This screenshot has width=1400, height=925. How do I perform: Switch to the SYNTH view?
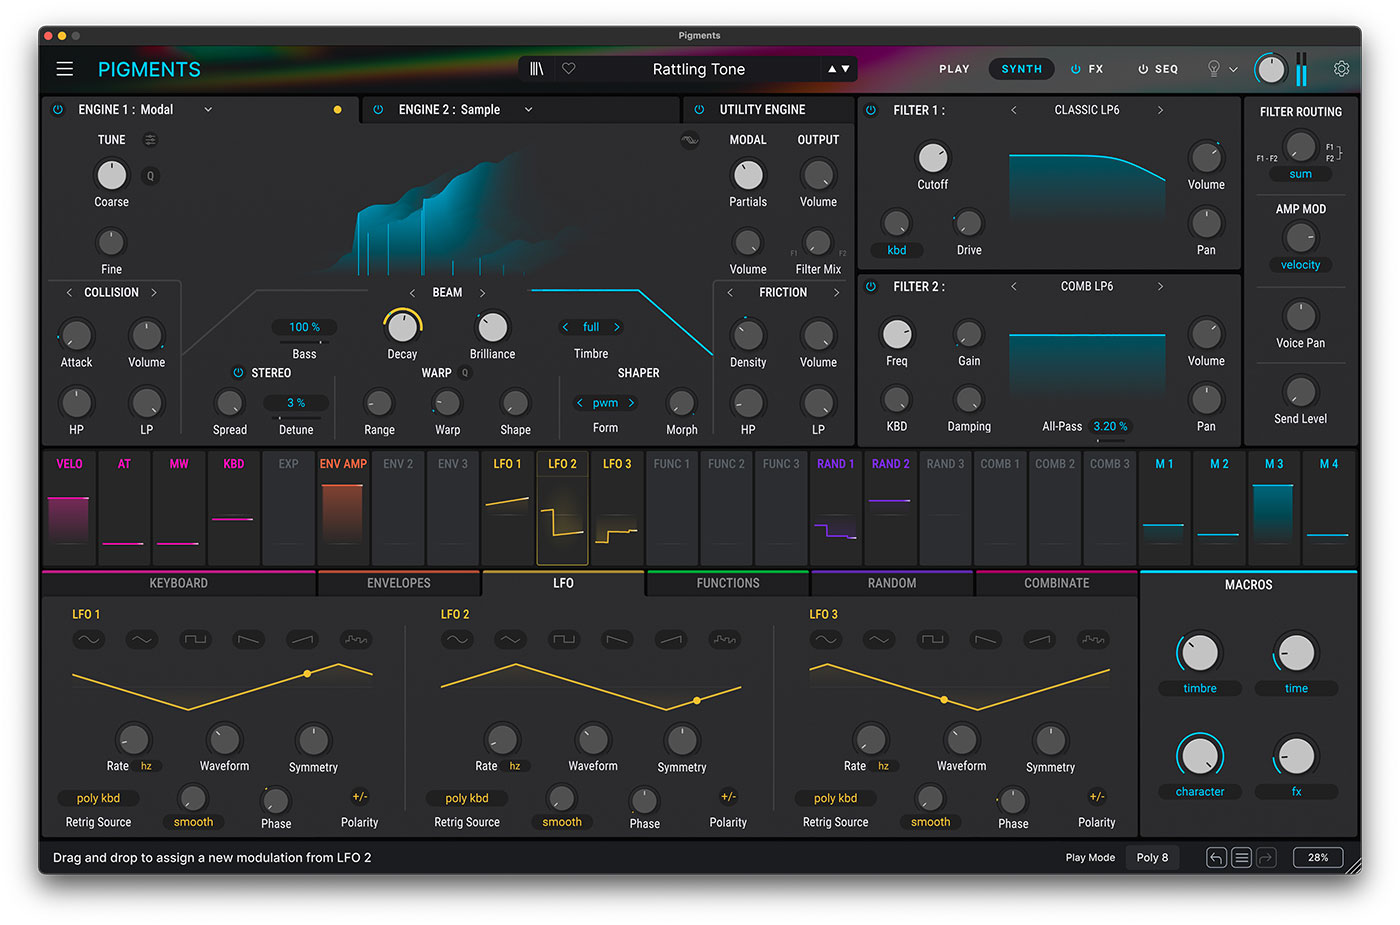1022,69
